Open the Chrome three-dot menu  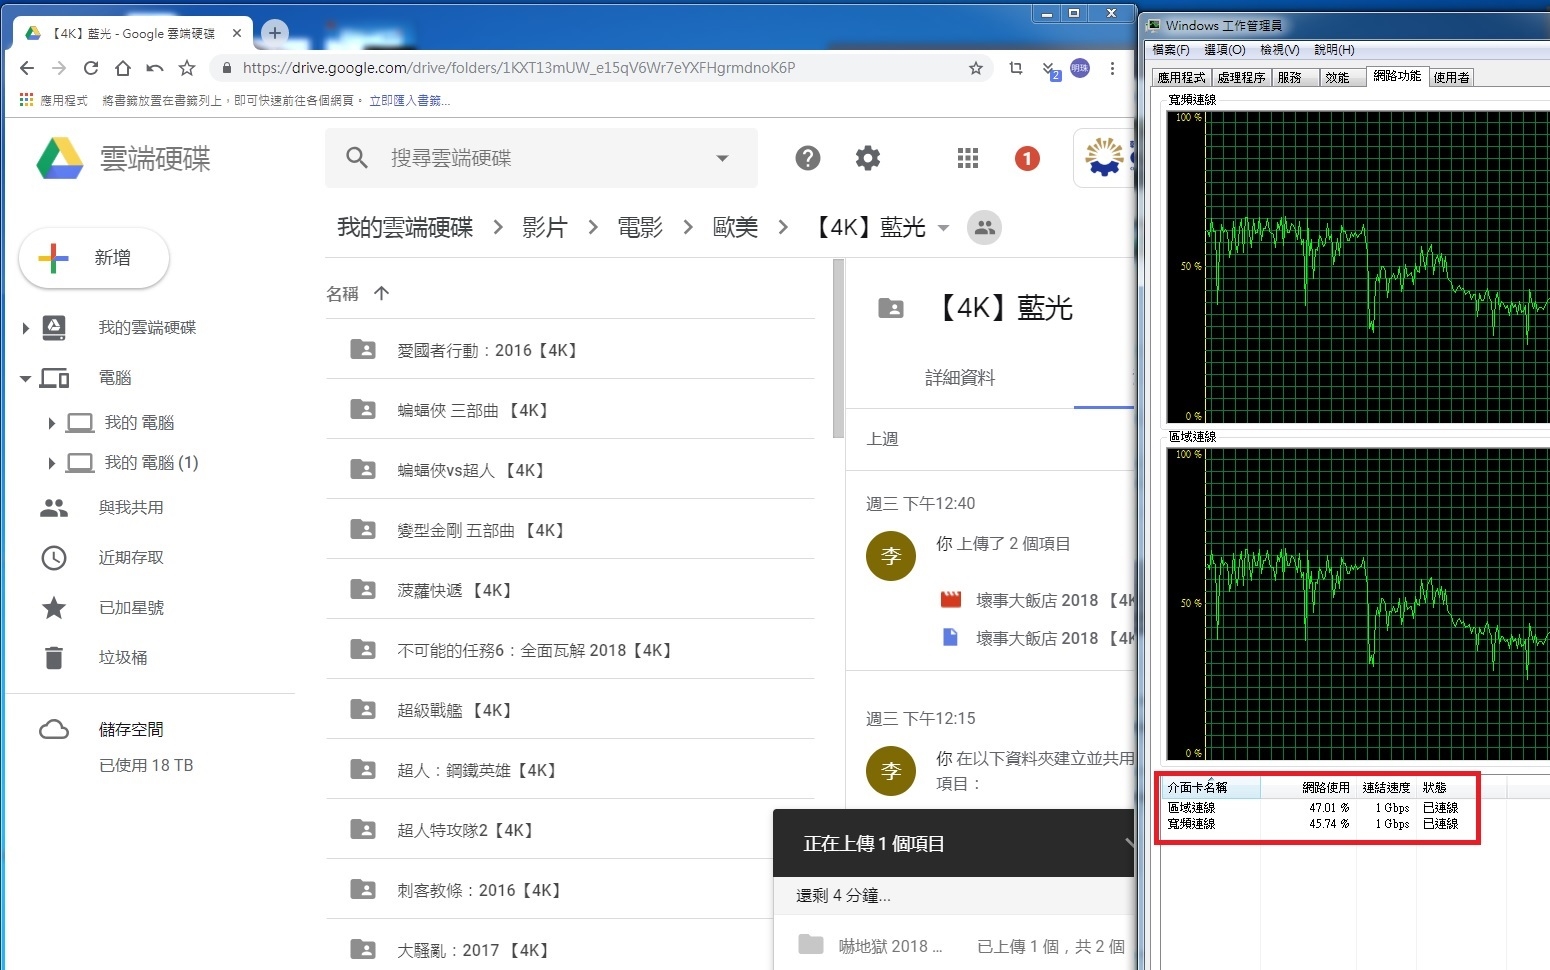tap(1112, 68)
